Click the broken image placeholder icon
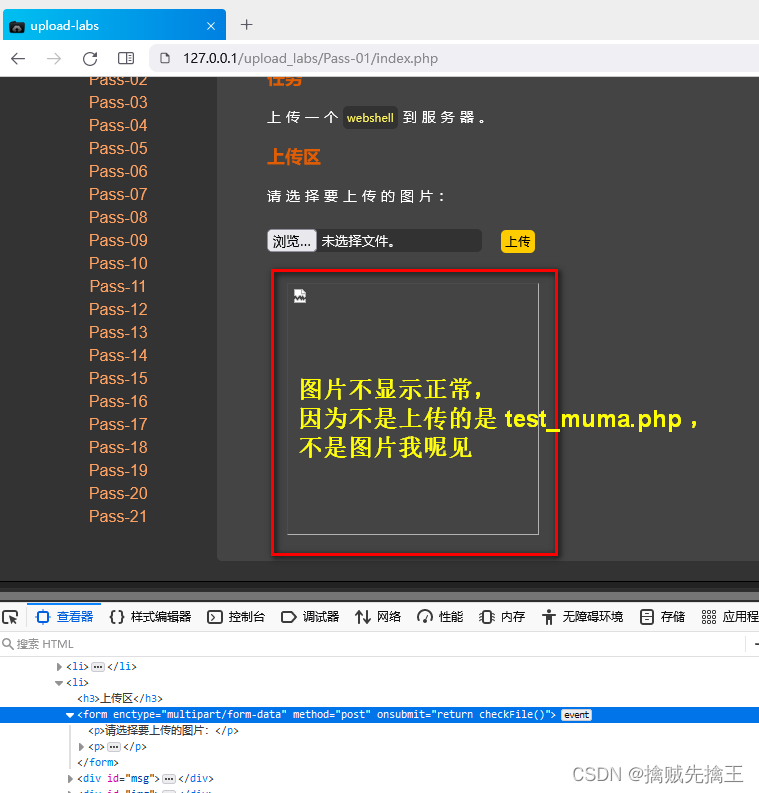This screenshot has height=793, width=759. click(x=300, y=296)
